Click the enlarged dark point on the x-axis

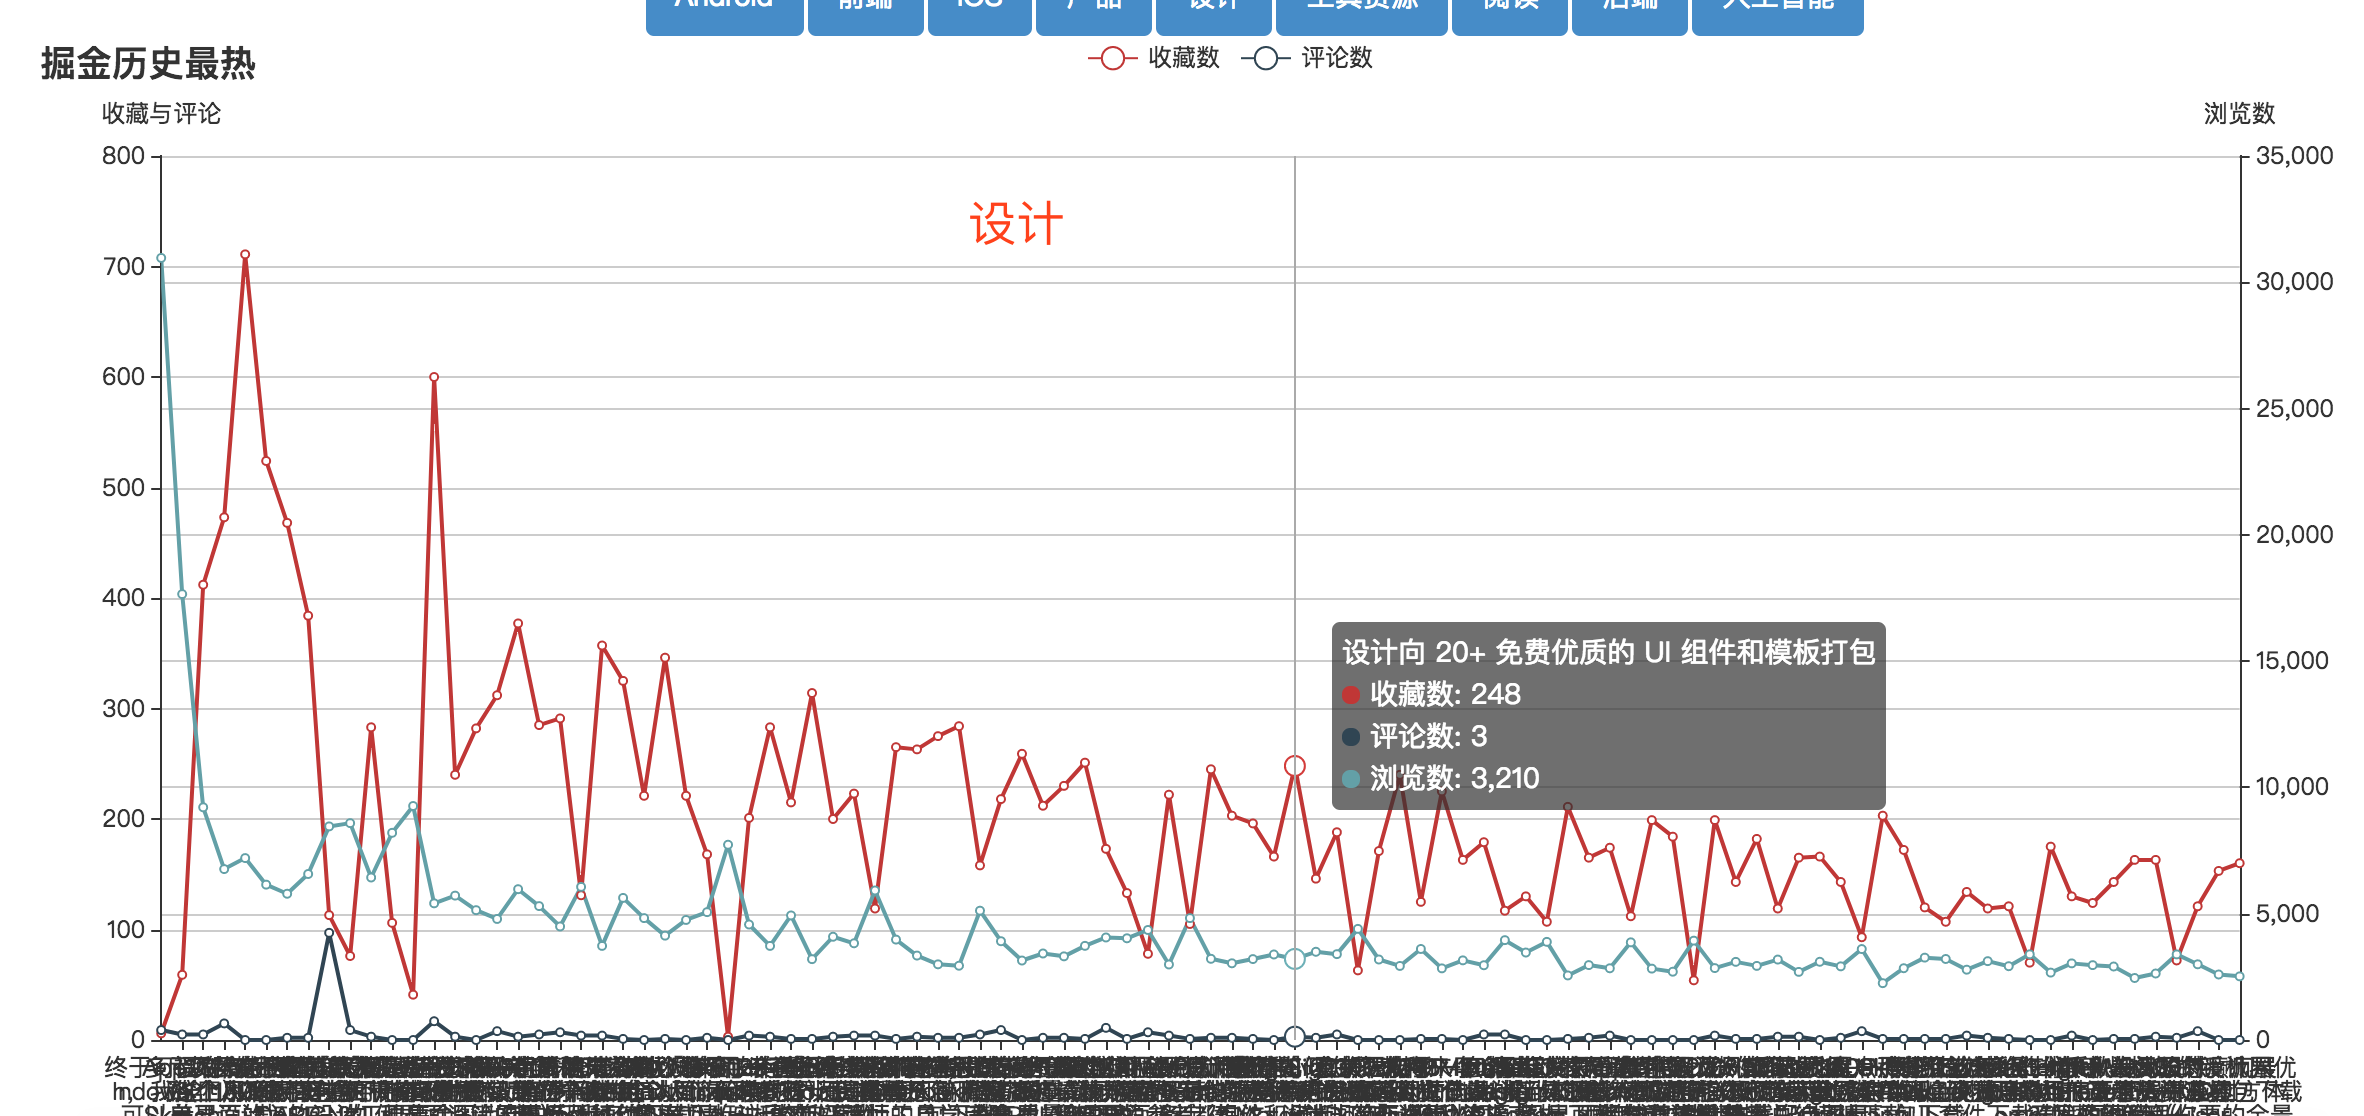coord(1294,1036)
